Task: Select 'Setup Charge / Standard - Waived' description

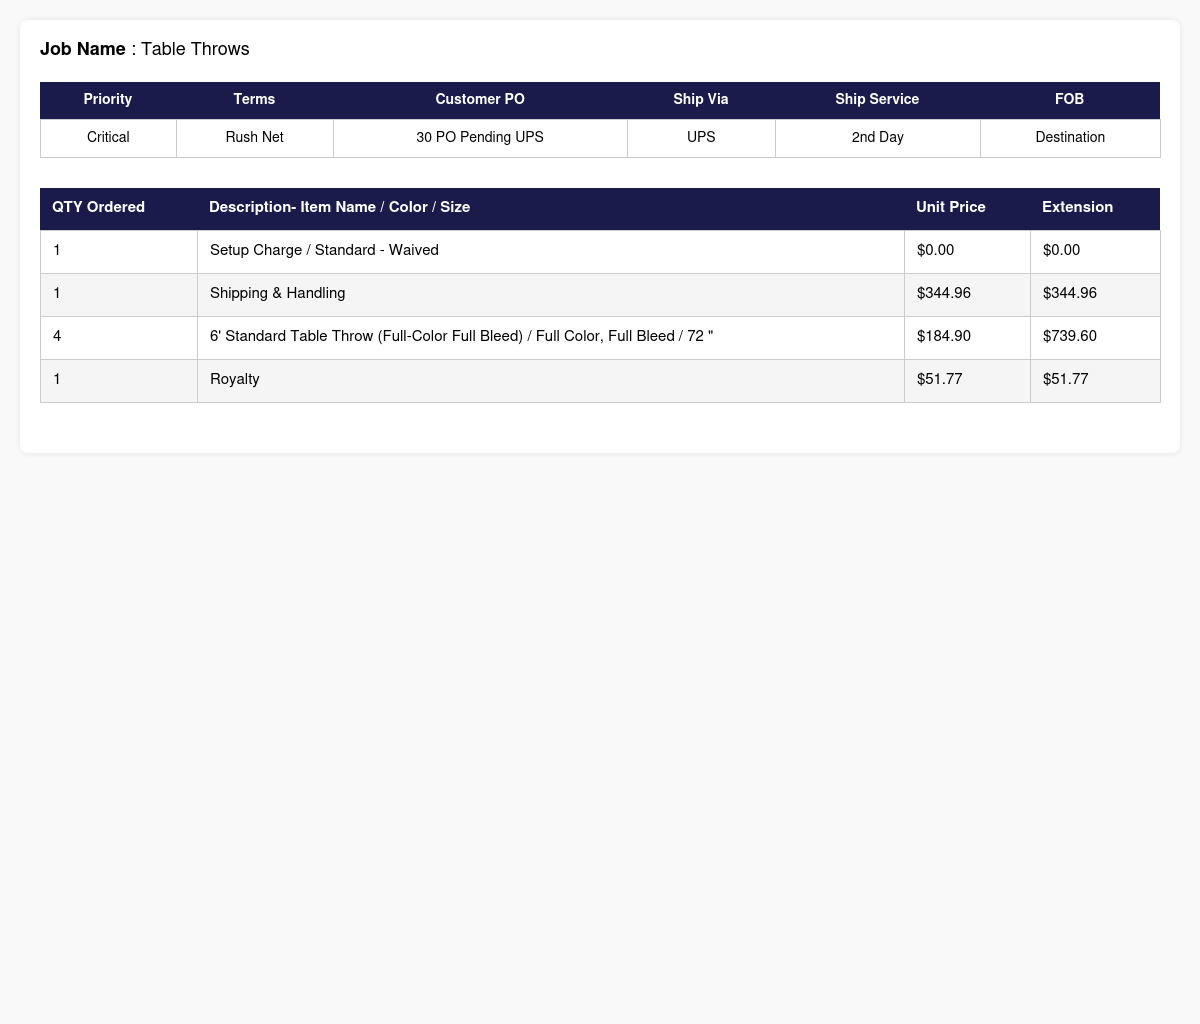Action: (x=551, y=251)
